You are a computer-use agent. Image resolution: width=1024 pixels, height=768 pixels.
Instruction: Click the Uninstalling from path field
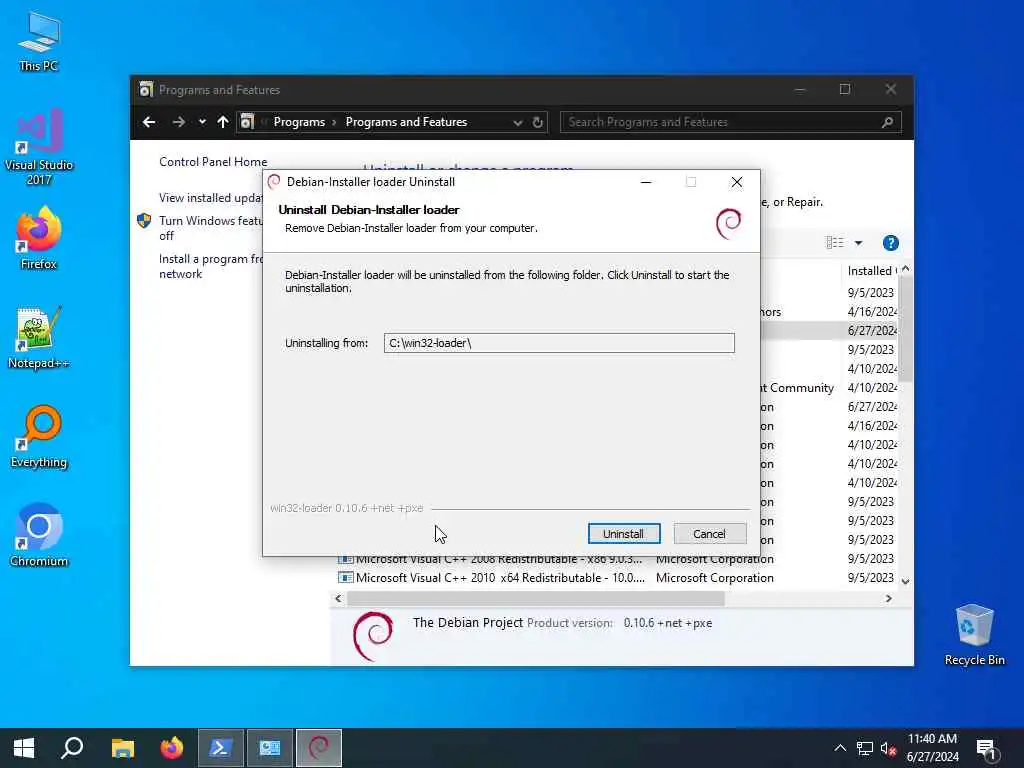tap(559, 343)
